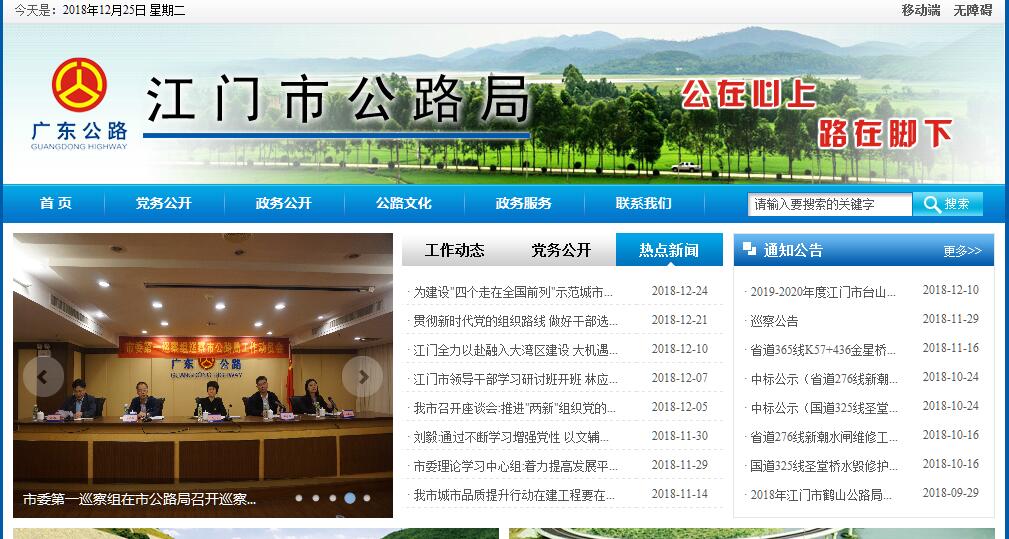Switch to the 热点新闻 tab
Viewport: 1009px width, 539px height.
(669, 250)
